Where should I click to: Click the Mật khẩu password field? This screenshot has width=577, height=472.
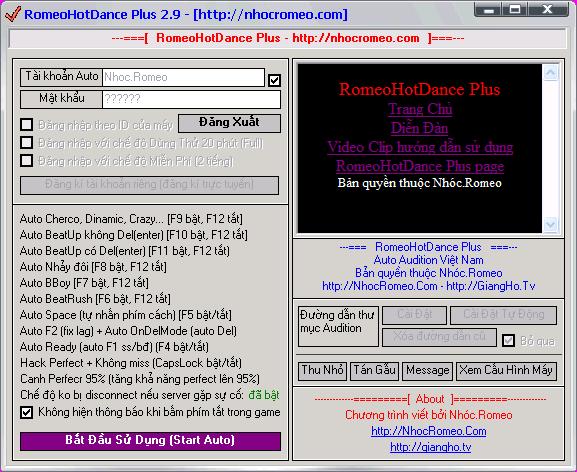point(191,99)
